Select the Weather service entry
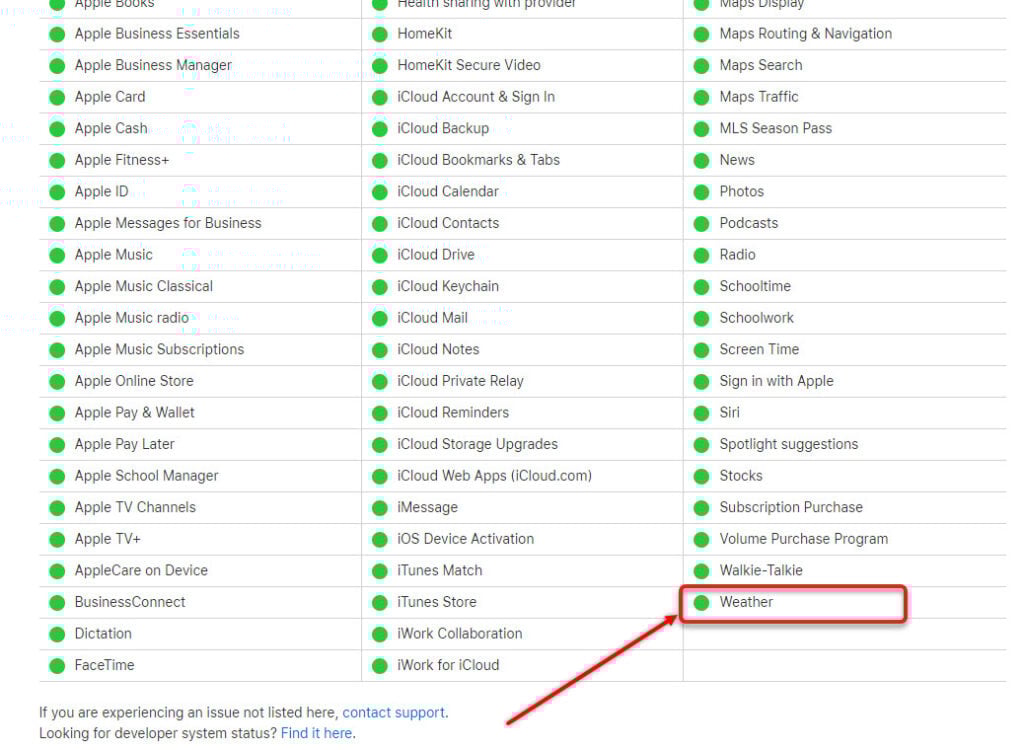This screenshot has height=750, width=1024. (x=746, y=602)
